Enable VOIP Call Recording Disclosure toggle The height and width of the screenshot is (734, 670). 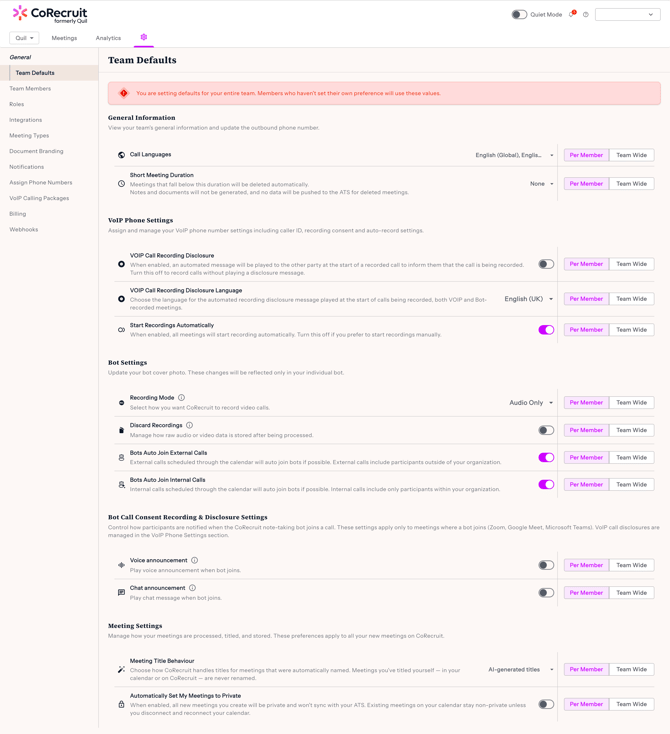546,264
